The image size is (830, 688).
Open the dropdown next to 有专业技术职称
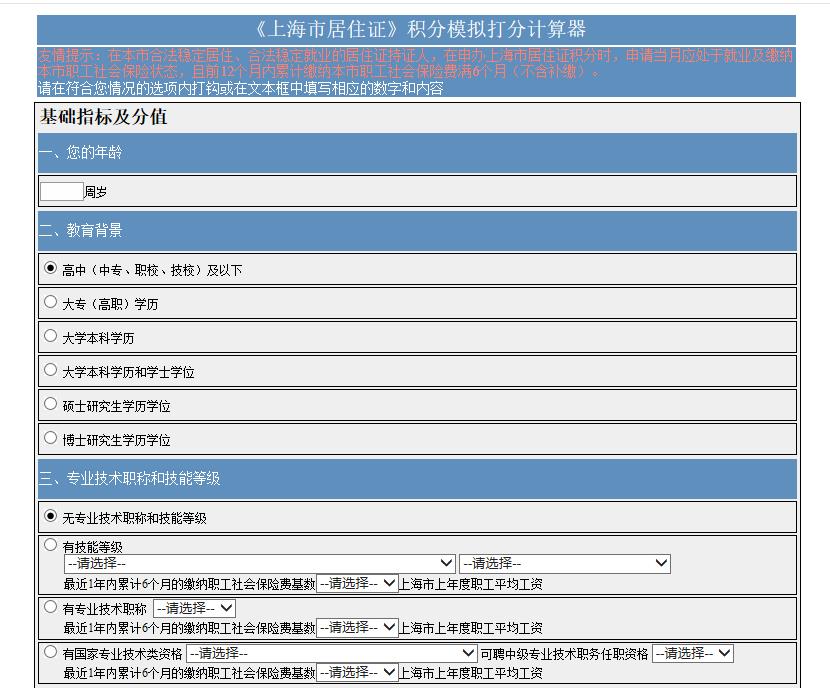coord(194,608)
